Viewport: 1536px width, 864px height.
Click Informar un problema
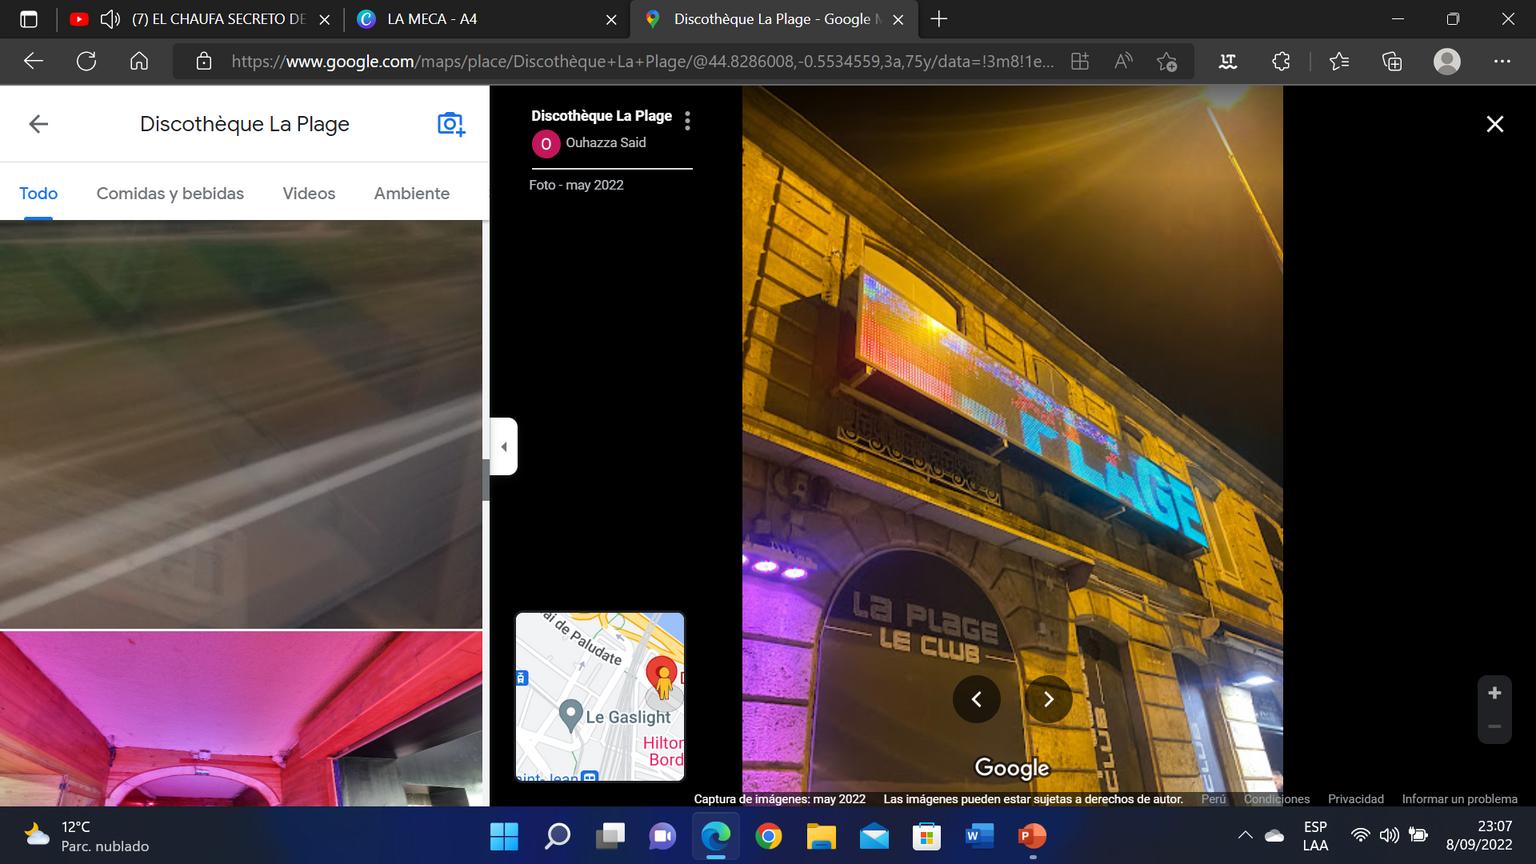tap(1460, 799)
